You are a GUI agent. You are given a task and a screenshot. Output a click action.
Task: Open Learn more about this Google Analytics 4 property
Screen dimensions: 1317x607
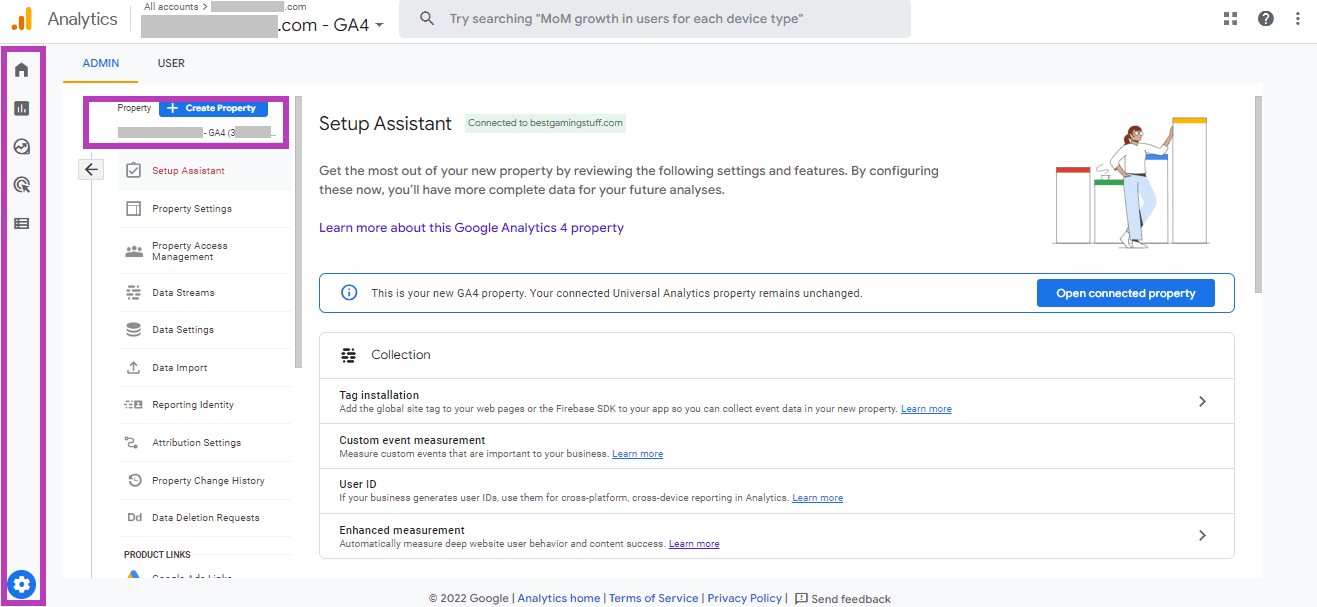(x=471, y=228)
